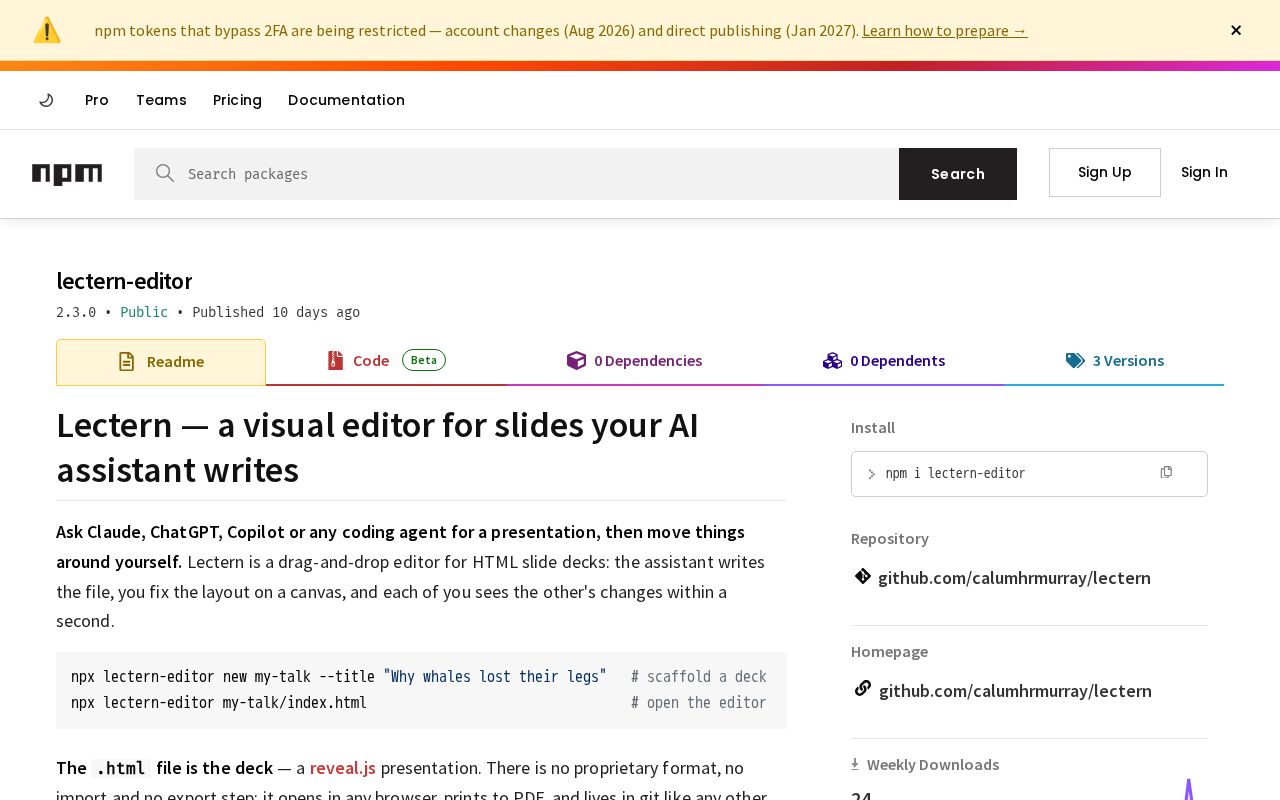The height and width of the screenshot is (800, 1280).
Task: Copy the npm install command
Action: pos(1166,472)
